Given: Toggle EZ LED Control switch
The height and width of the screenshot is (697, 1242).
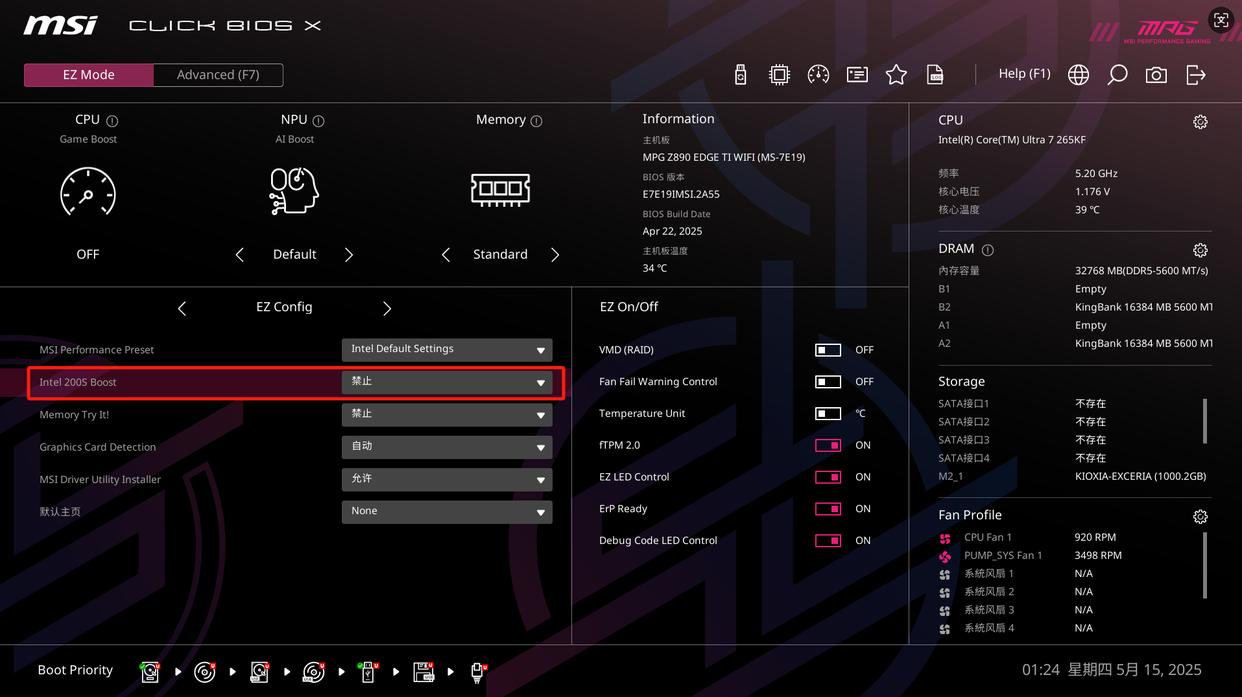Looking at the screenshot, I should tap(828, 477).
